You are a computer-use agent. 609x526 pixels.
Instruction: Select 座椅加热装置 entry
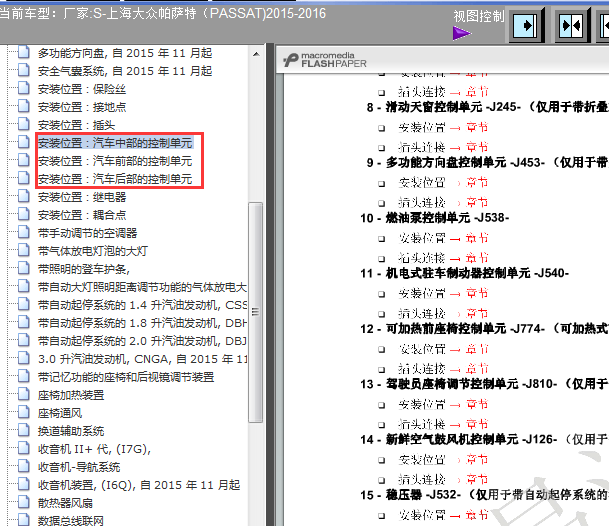(x=71, y=395)
